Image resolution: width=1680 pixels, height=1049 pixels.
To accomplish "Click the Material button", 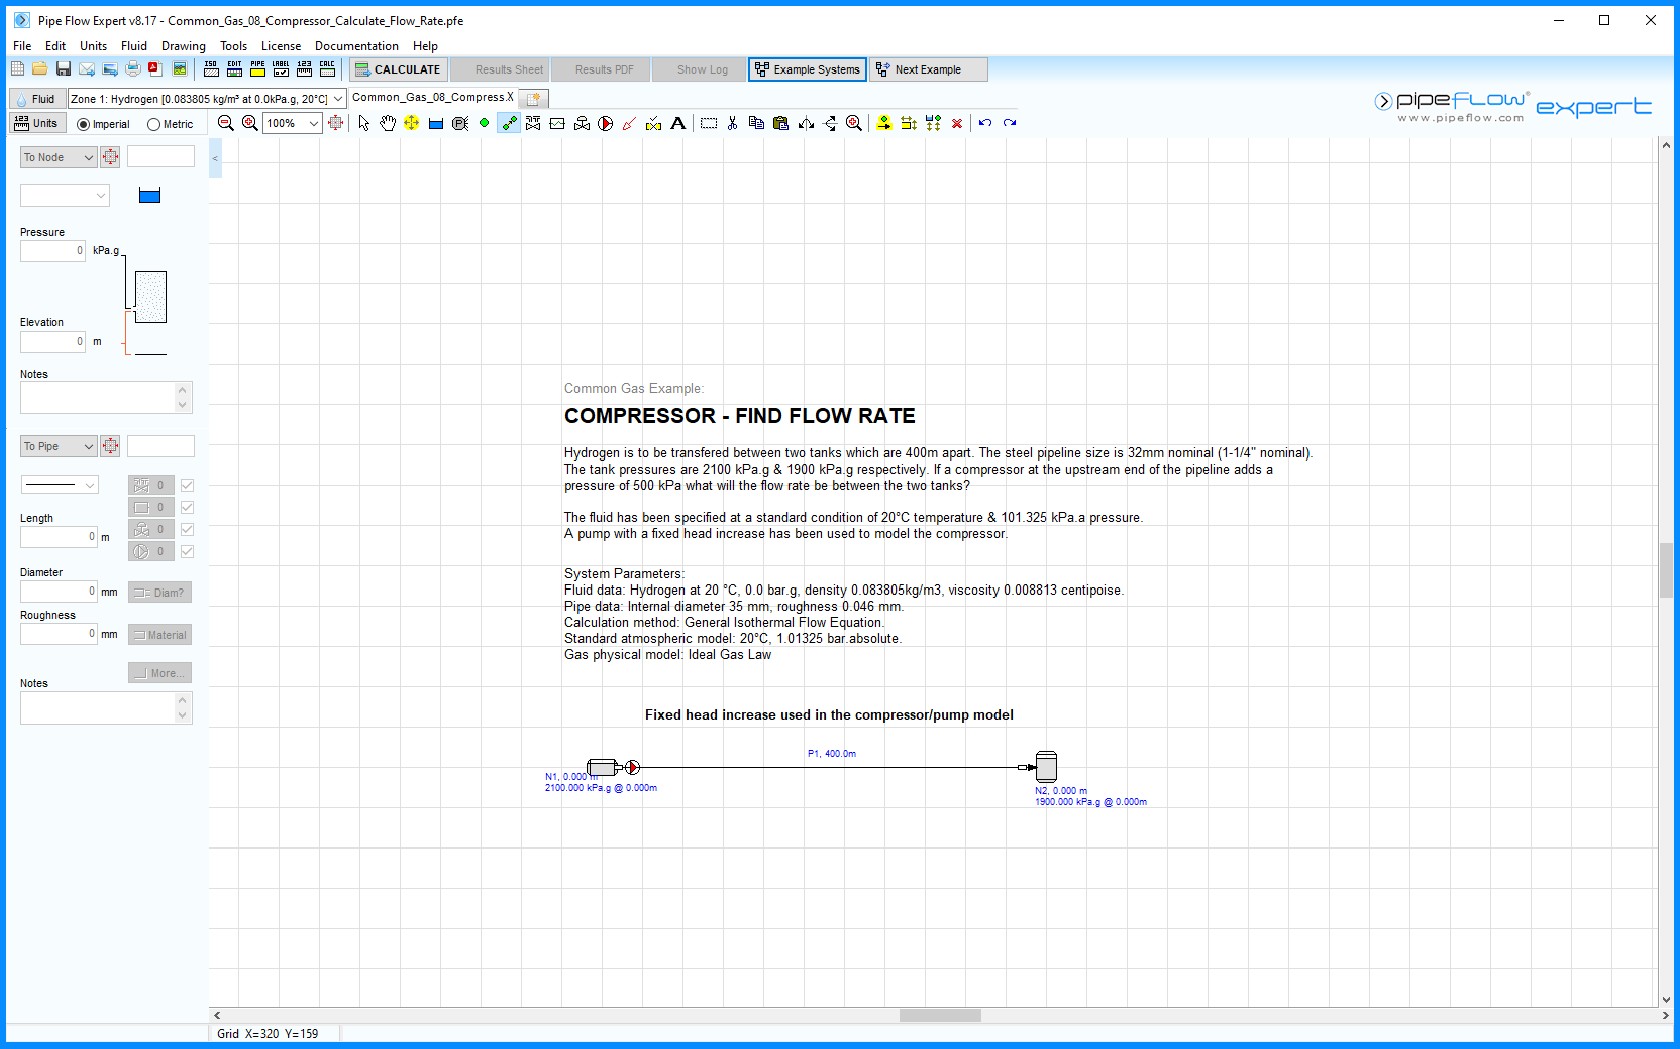I will click(x=160, y=634).
